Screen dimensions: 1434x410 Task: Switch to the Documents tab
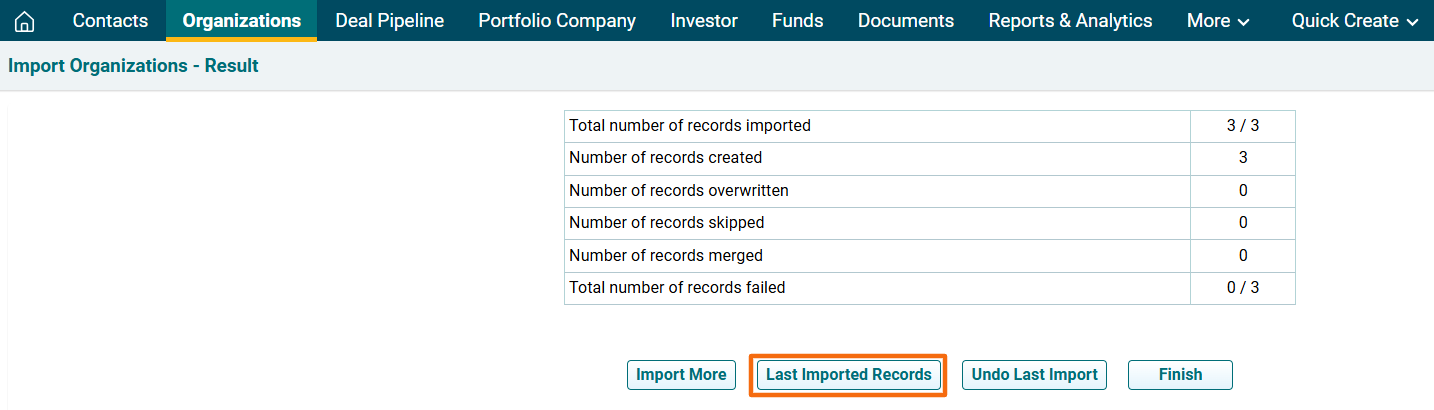pyautogui.click(x=905, y=21)
